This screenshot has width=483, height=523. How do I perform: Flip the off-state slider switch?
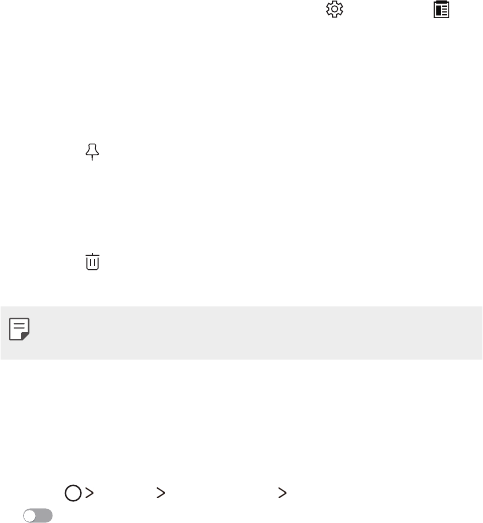coord(38,515)
